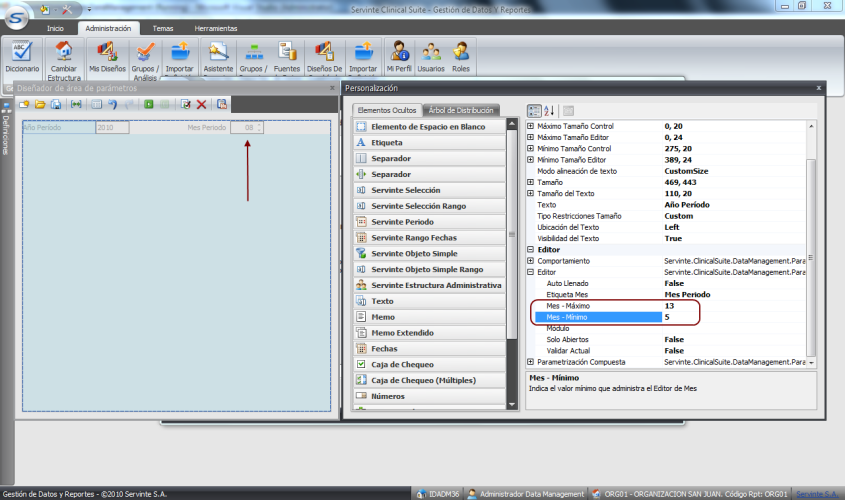Click the red X delete icon in designer toolbar
Image resolution: width=845 pixels, height=500 pixels.
pyautogui.click(x=201, y=104)
